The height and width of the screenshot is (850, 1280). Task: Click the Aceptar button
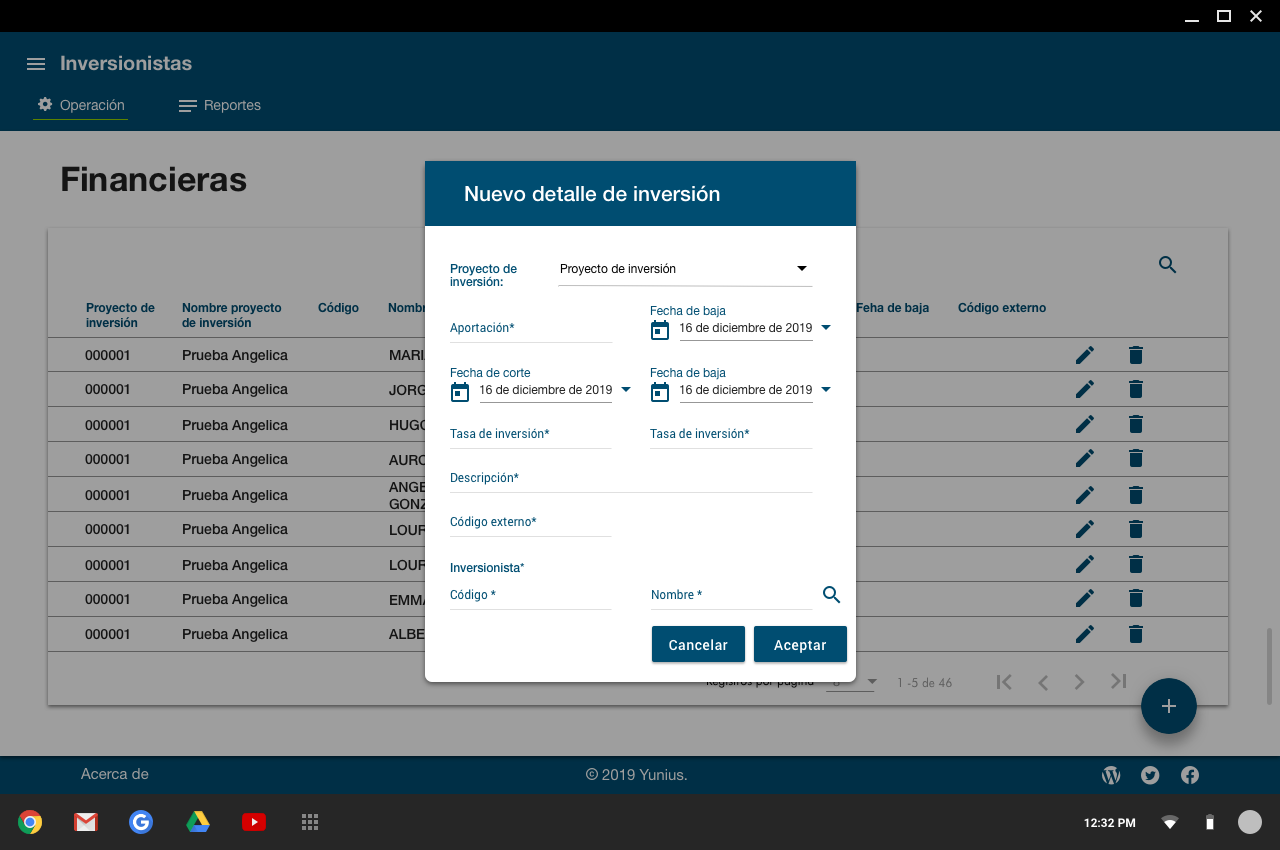800,645
